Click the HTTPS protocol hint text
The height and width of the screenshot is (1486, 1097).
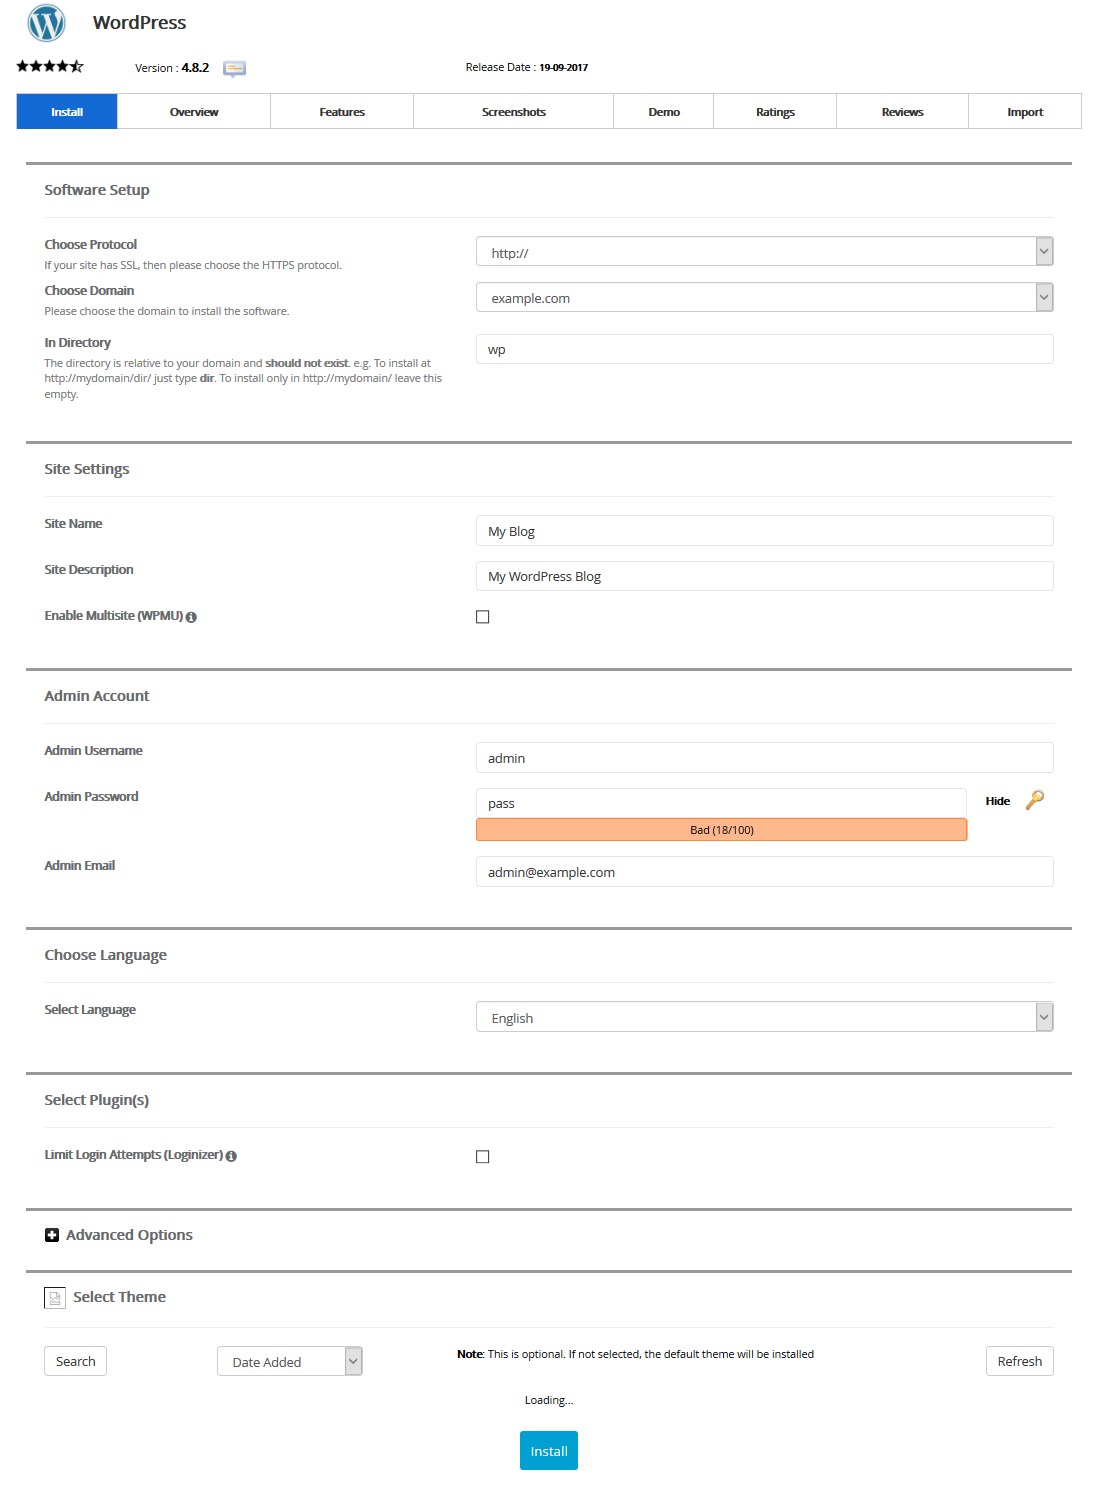pos(193,265)
